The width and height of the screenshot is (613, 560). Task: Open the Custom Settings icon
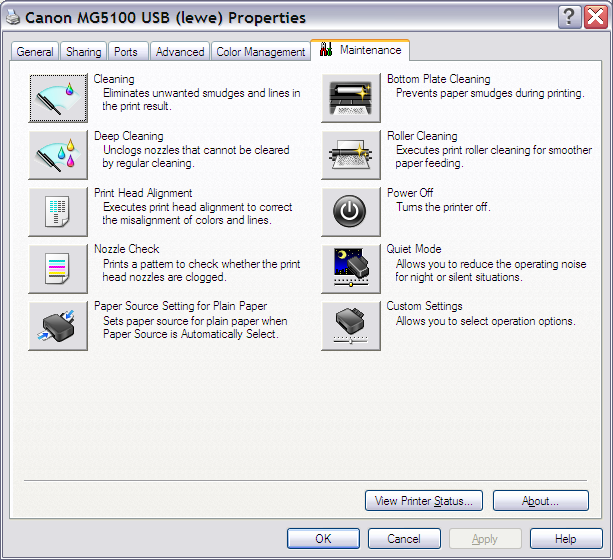(x=351, y=326)
